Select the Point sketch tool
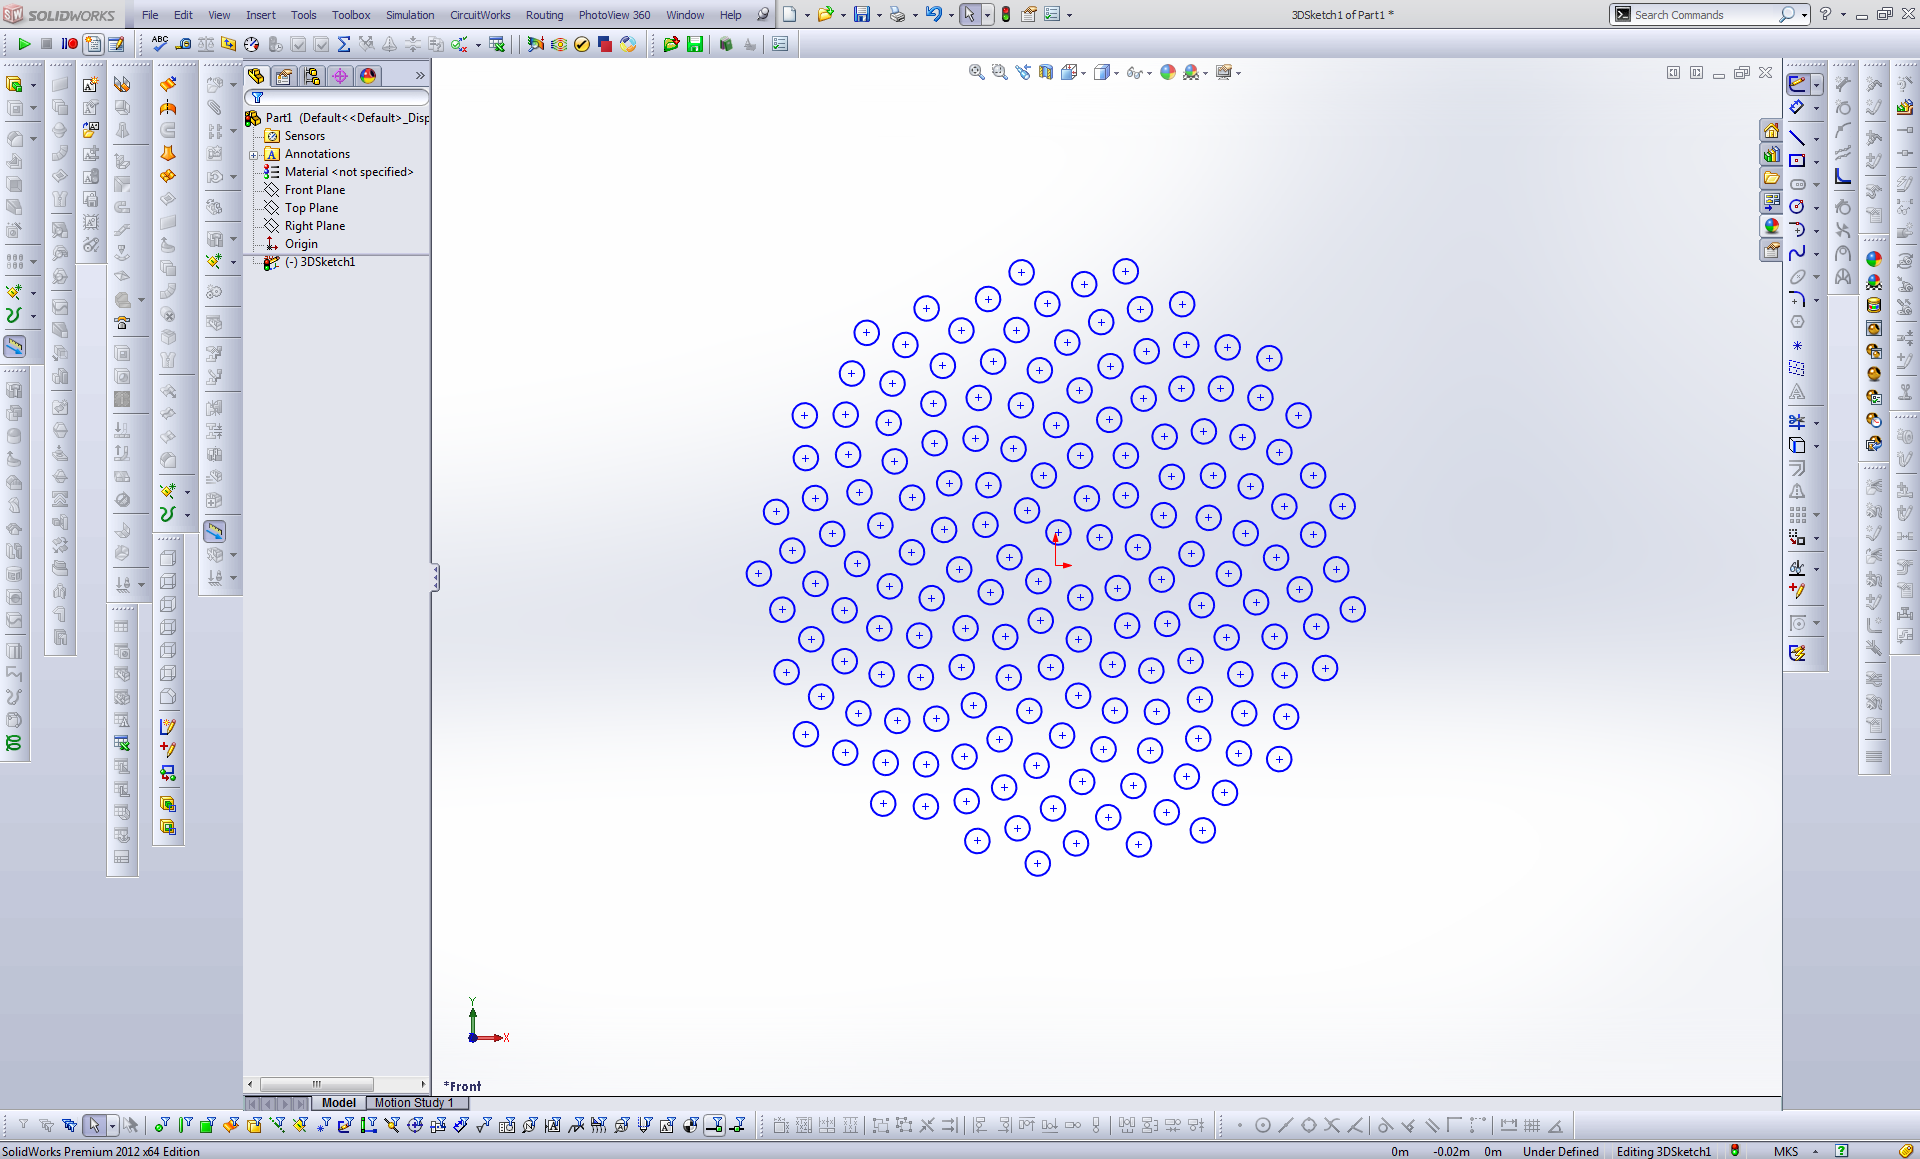The image size is (1920, 1159). coord(1798,345)
